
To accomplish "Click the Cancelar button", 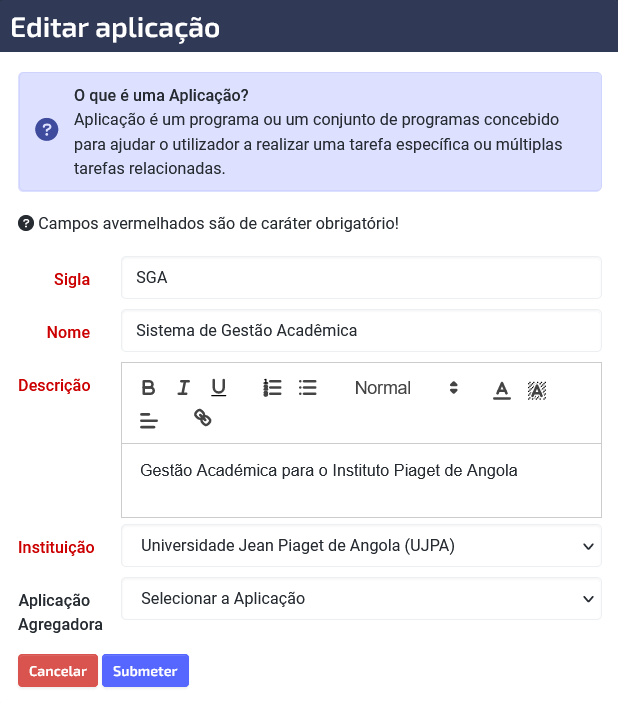I will pyautogui.click(x=58, y=671).
